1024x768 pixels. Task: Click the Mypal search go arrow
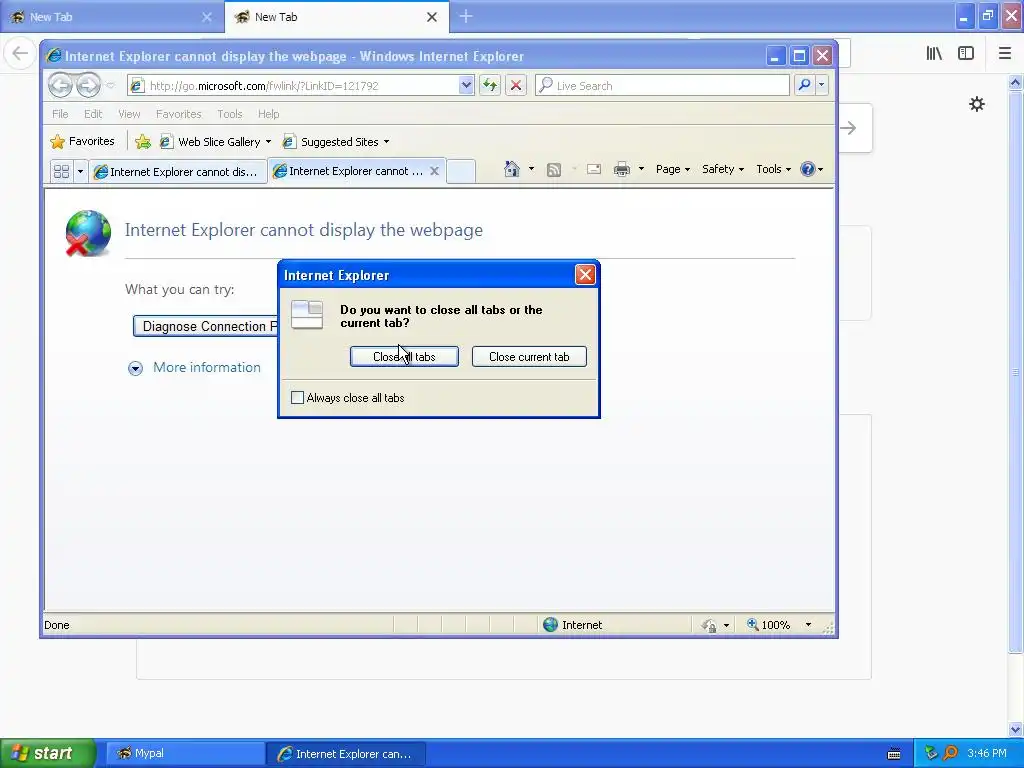pos(849,128)
